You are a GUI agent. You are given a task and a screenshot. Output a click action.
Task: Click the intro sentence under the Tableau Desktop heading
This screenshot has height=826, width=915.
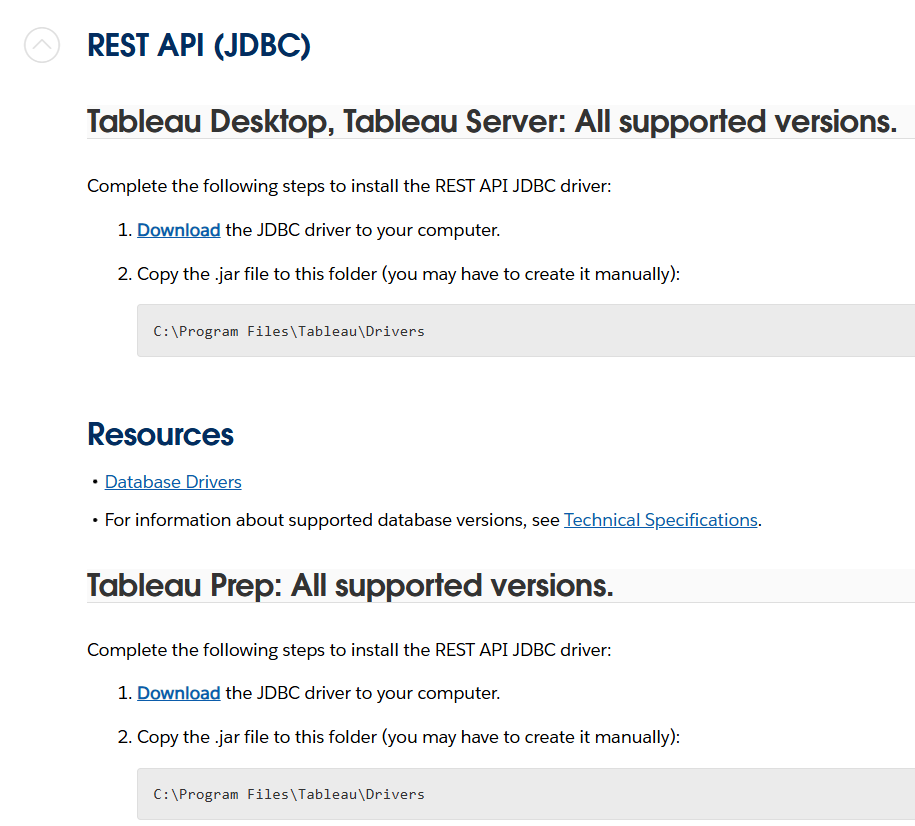coord(349,186)
